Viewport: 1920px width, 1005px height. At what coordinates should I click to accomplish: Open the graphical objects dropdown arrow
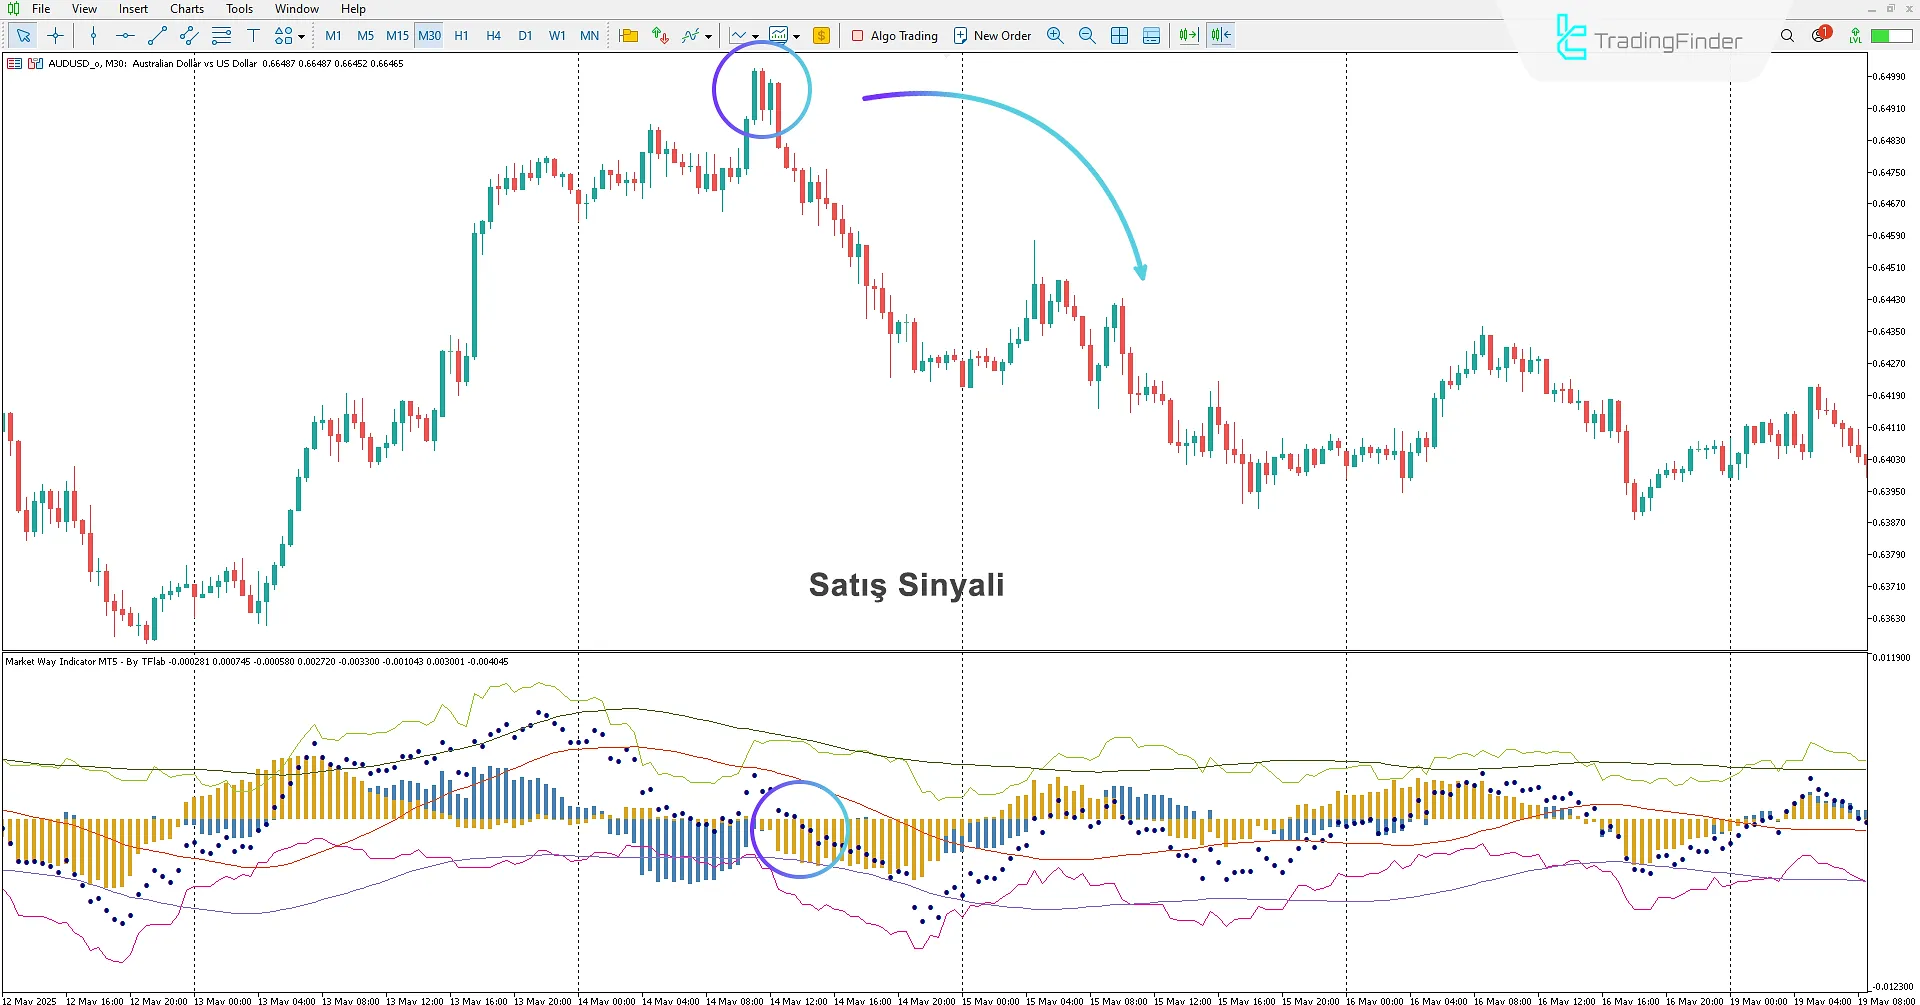click(303, 35)
